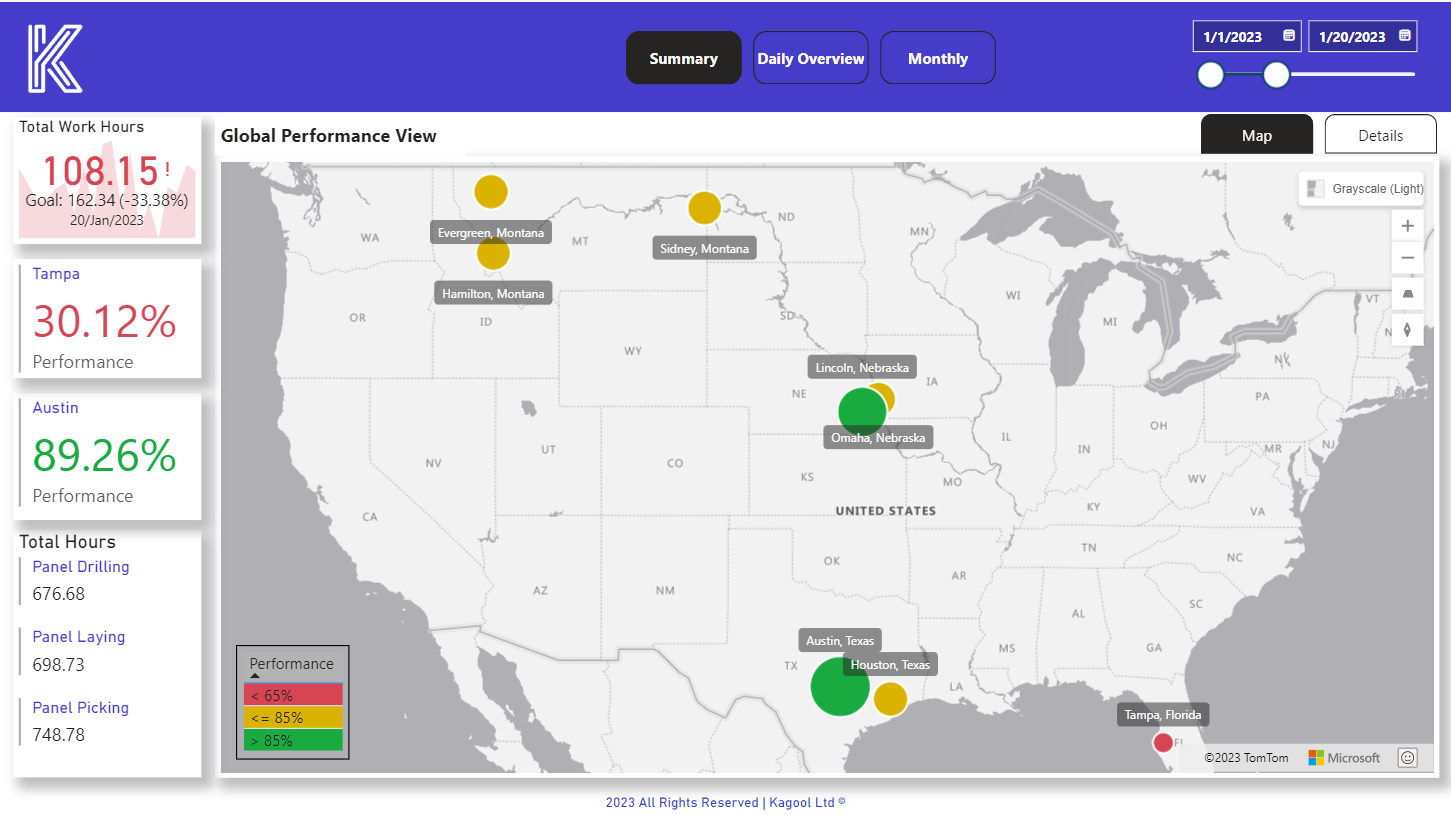Click the red < 65% legend swatch

click(x=293, y=695)
